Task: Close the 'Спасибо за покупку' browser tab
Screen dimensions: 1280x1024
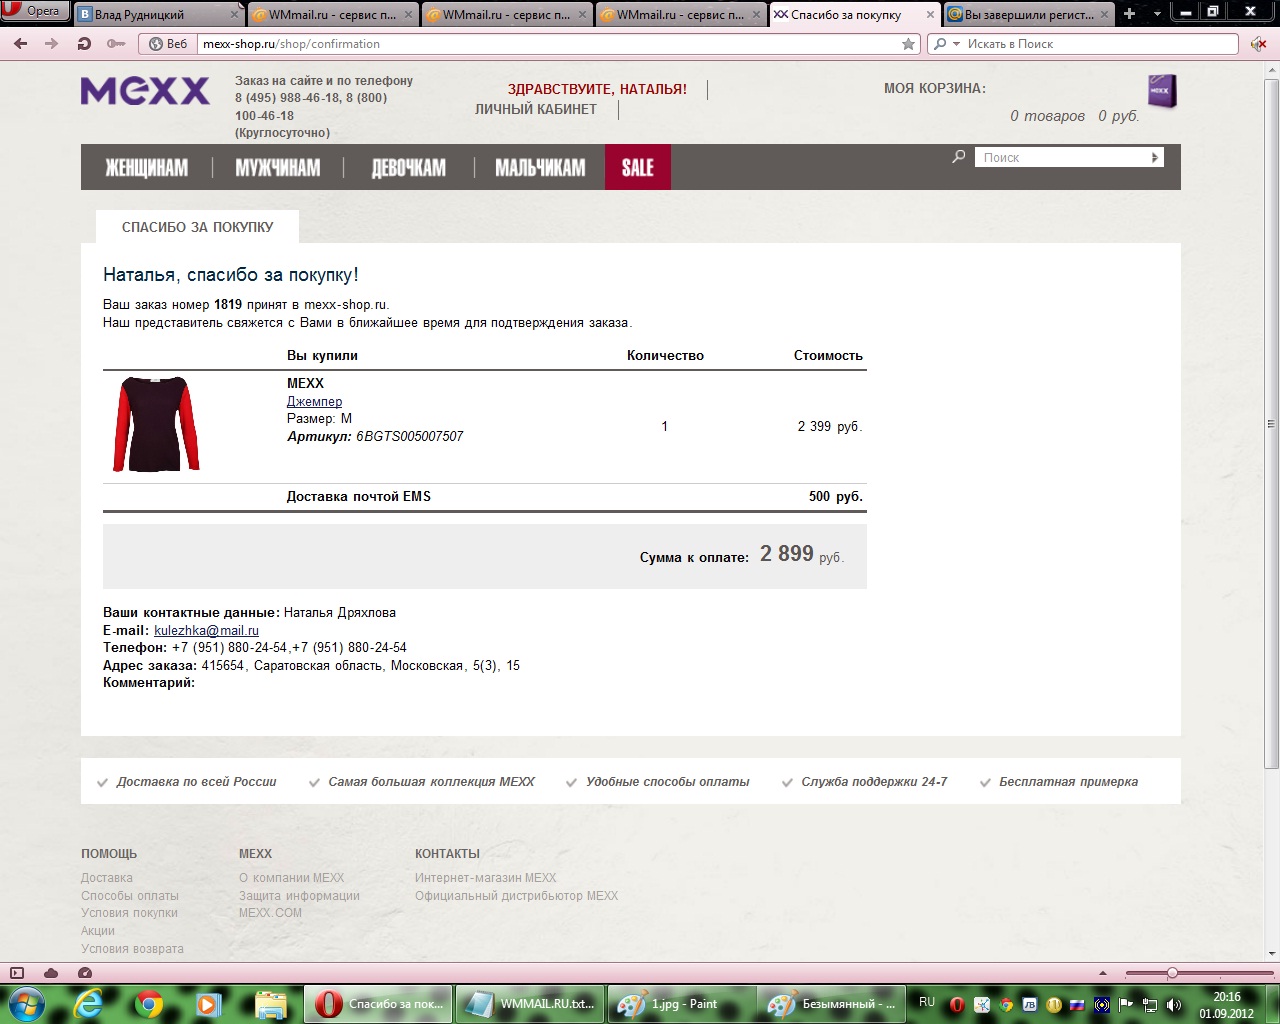Action: click(x=930, y=15)
